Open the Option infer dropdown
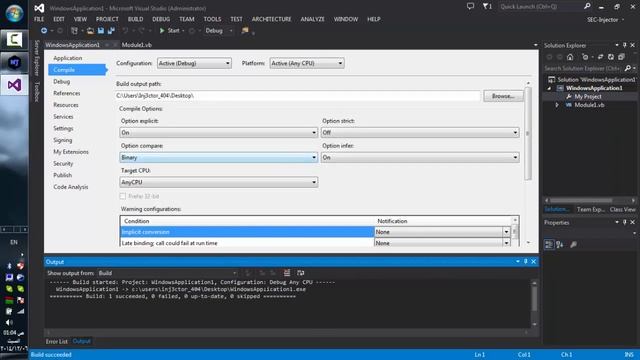Image resolution: width=640 pixels, height=360 pixels. pos(420,158)
